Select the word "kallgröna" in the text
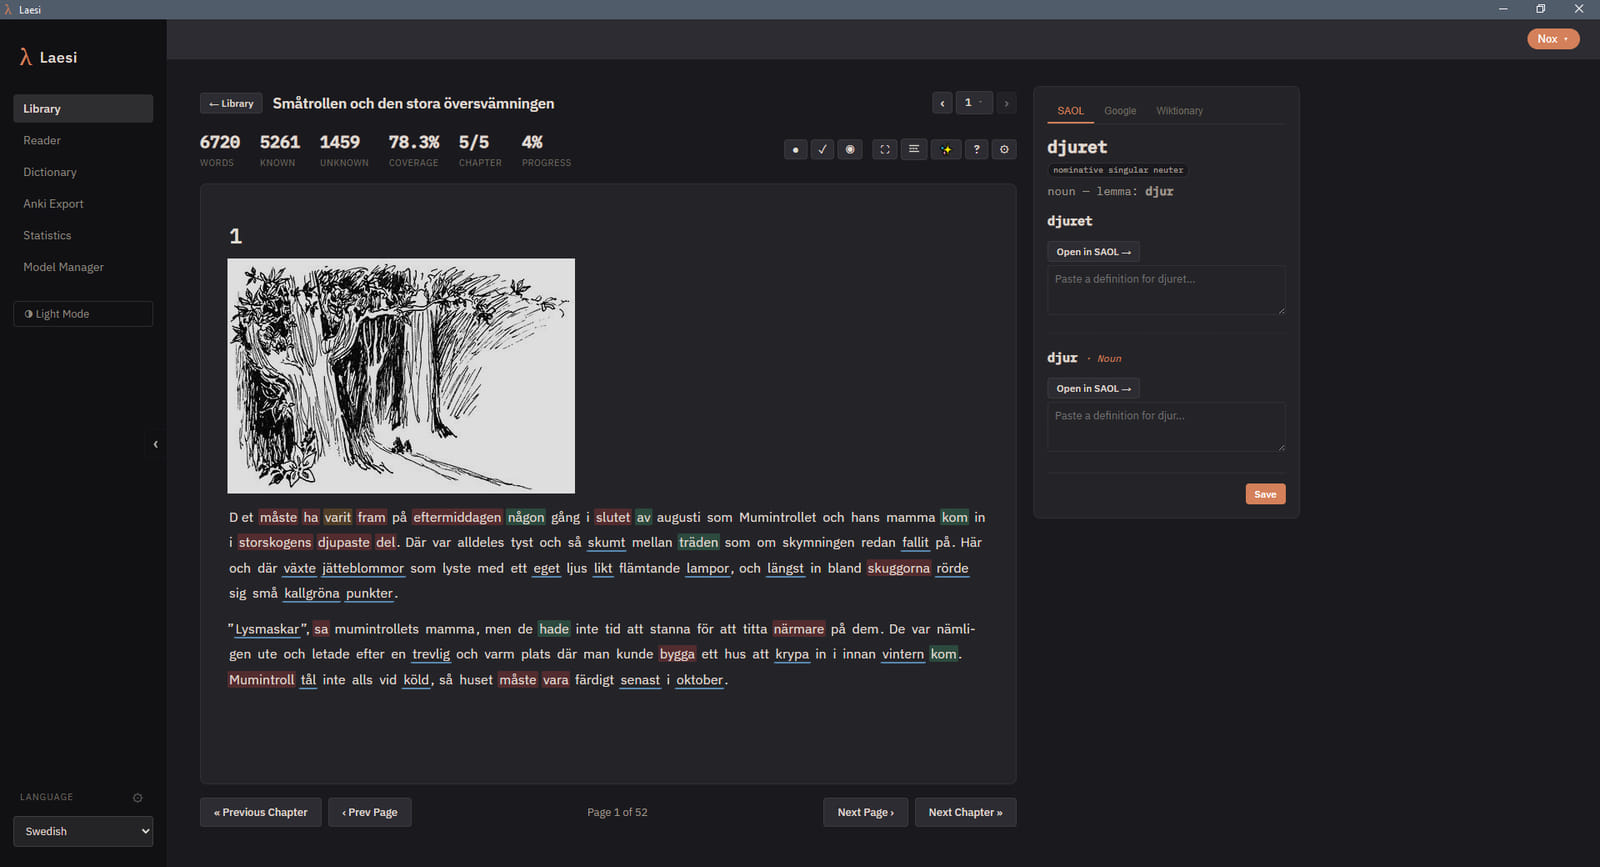Viewport: 1600px width, 867px height. point(312,594)
